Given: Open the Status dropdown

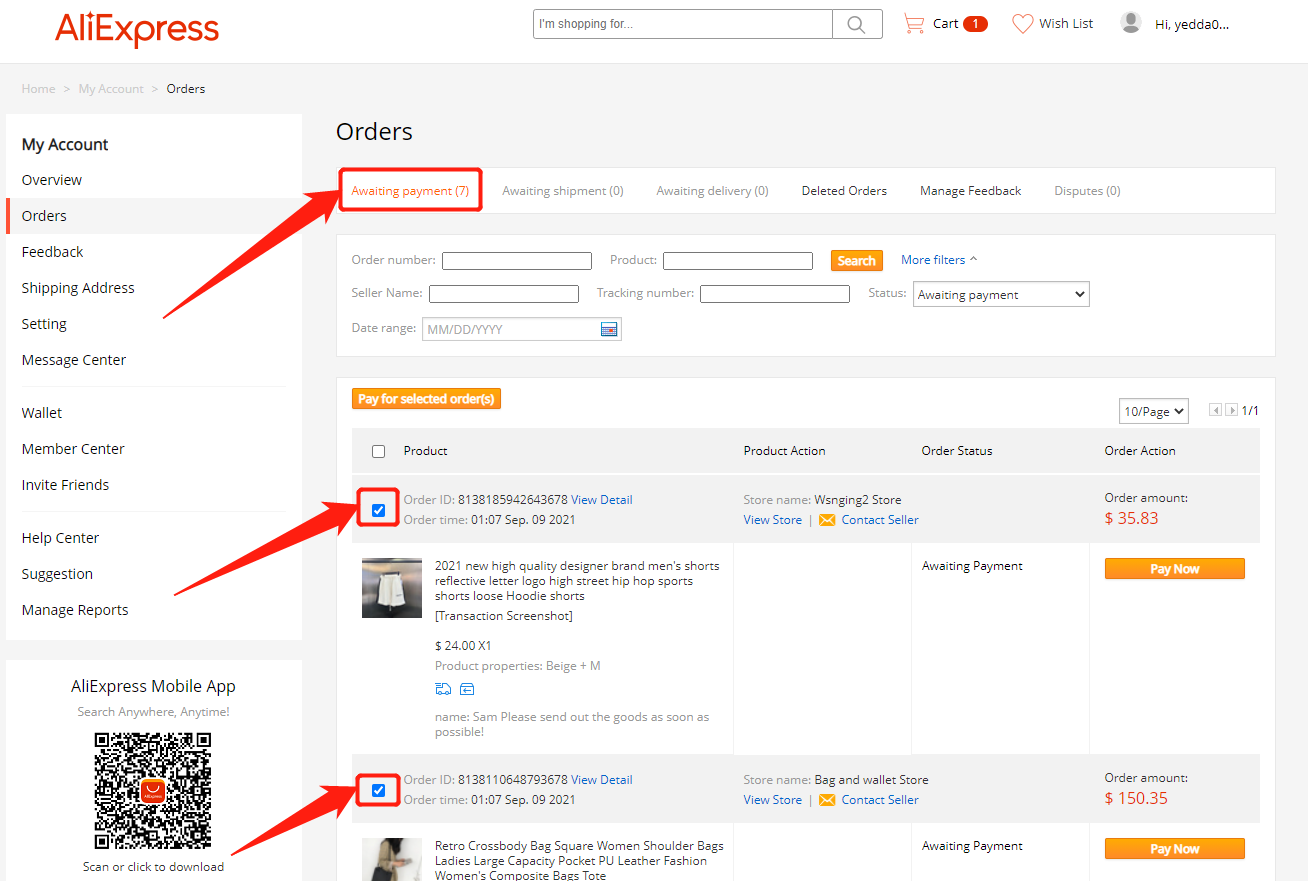Looking at the screenshot, I should click(x=1001, y=294).
